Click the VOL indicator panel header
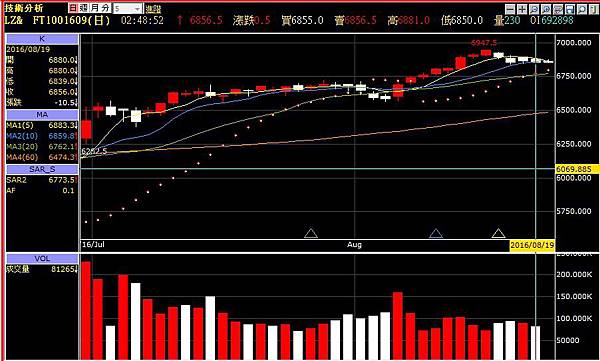 click(42, 259)
